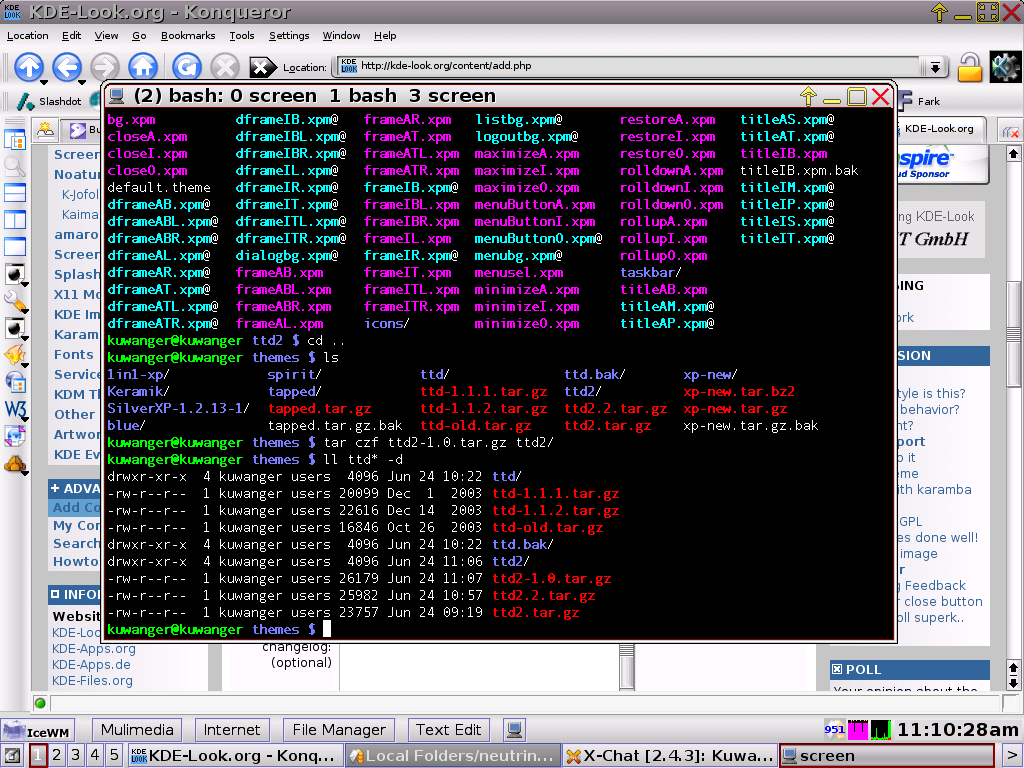Open the Back button history dropdown arrow
The height and width of the screenshot is (768, 1024).
pyautogui.click(x=82, y=82)
